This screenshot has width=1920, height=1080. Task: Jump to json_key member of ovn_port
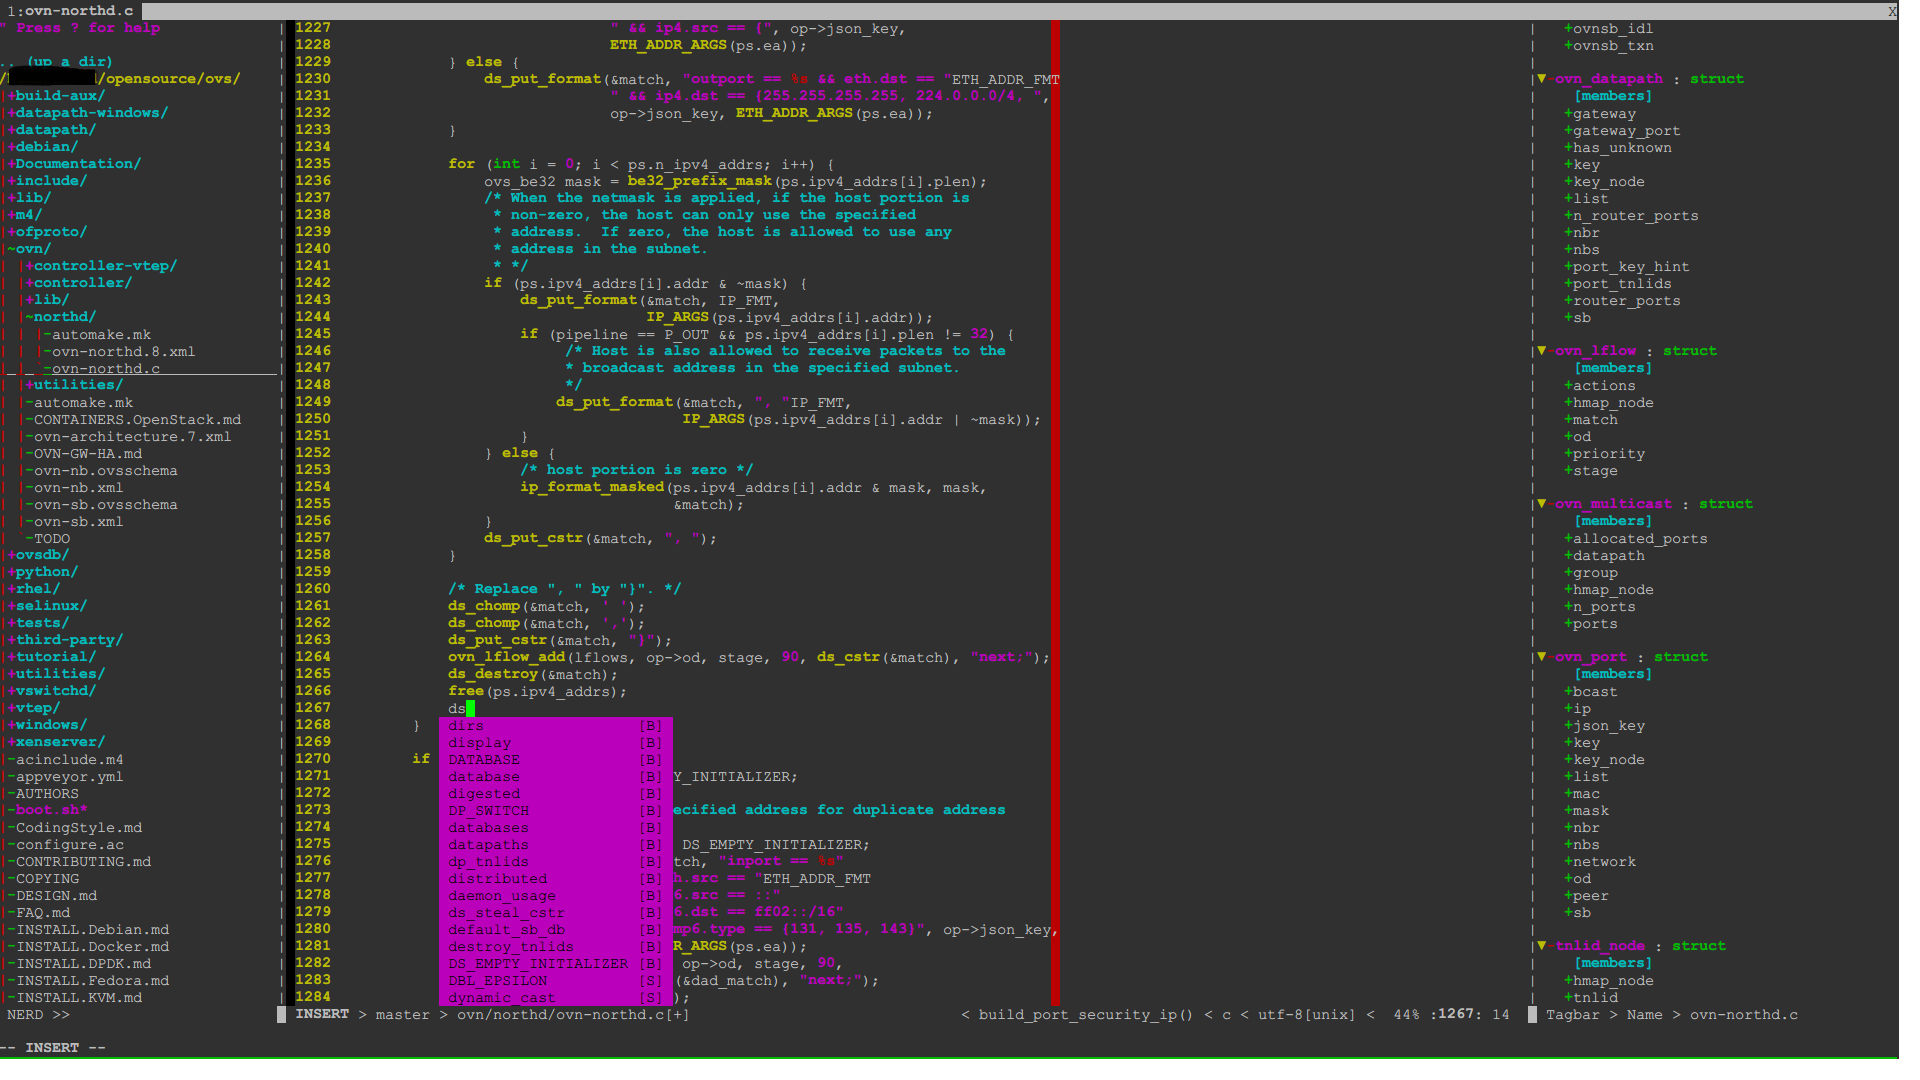1608,726
